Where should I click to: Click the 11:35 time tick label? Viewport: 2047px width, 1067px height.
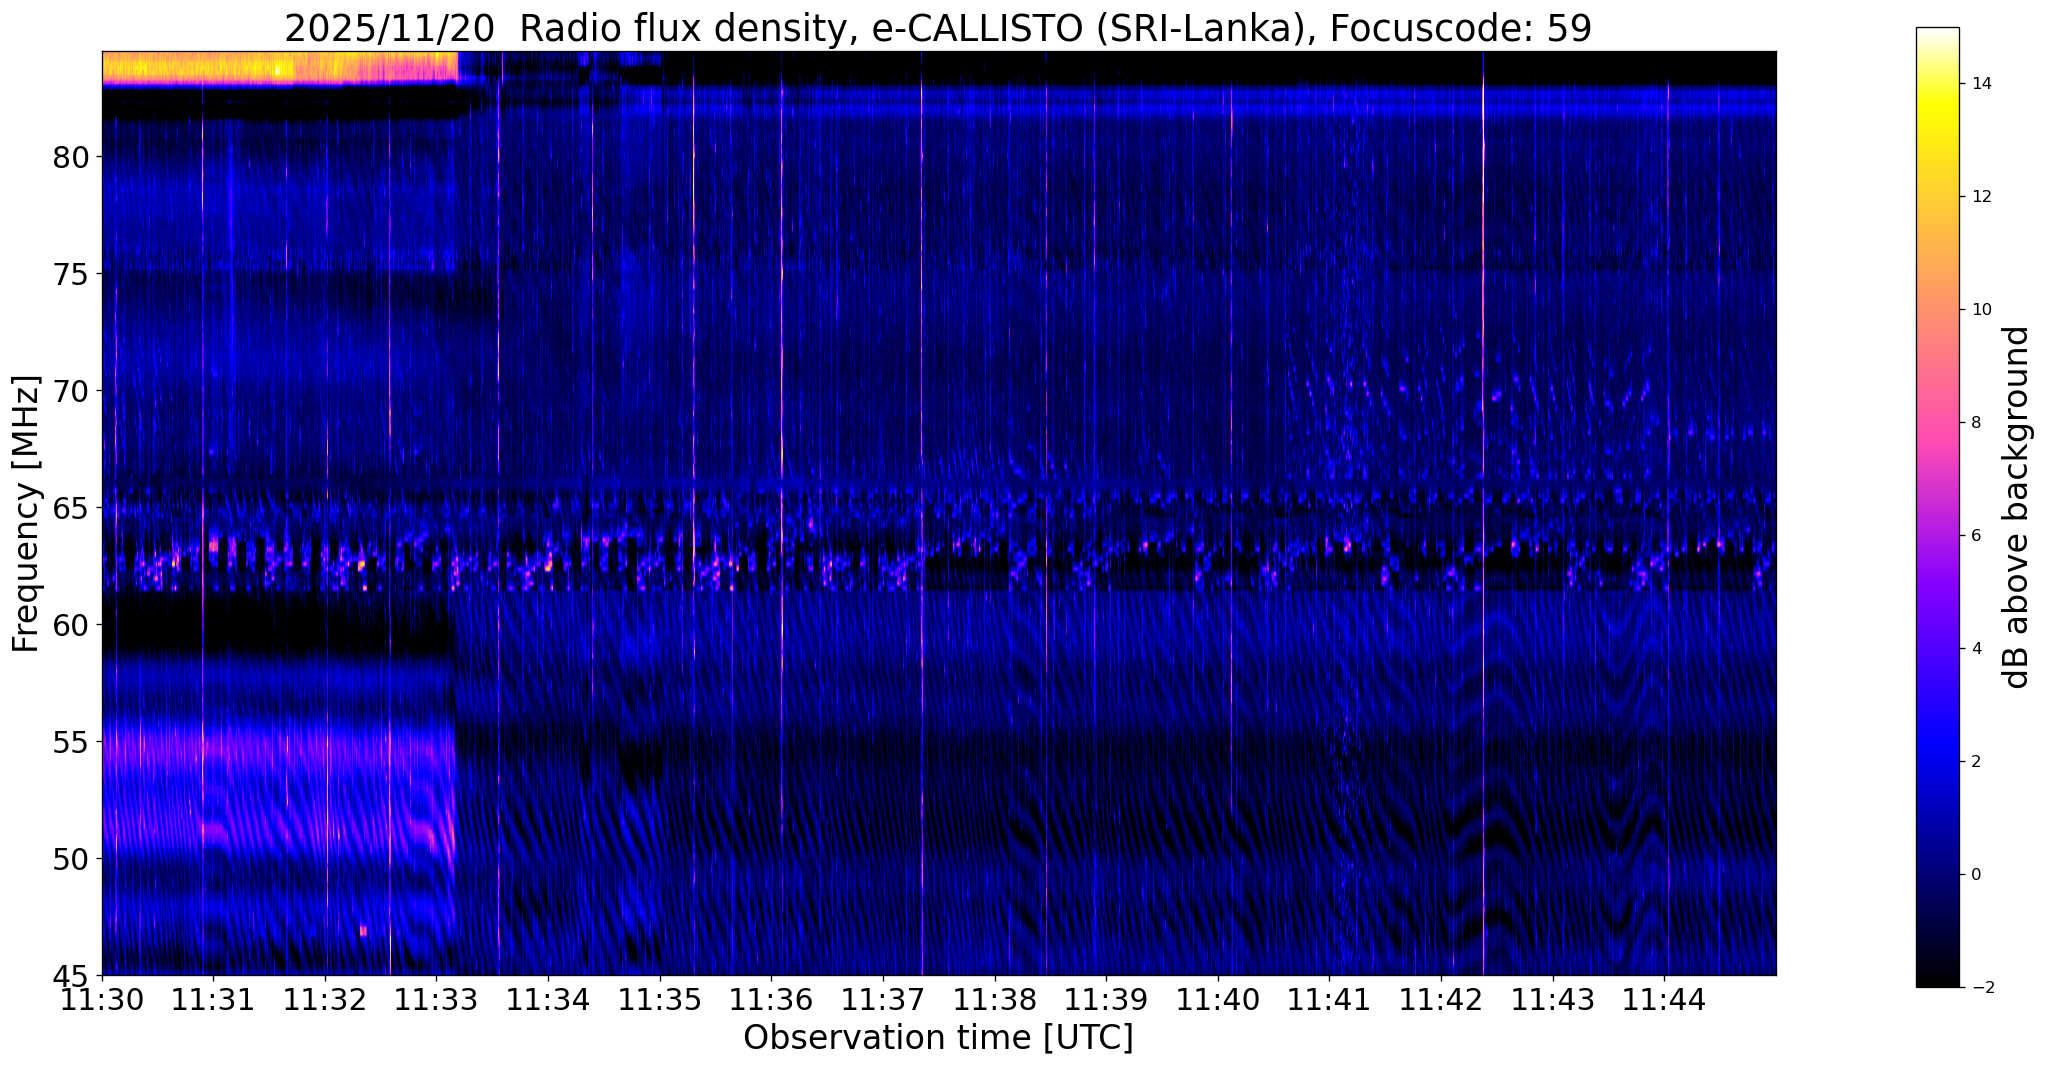pyautogui.click(x=660, y=998)
